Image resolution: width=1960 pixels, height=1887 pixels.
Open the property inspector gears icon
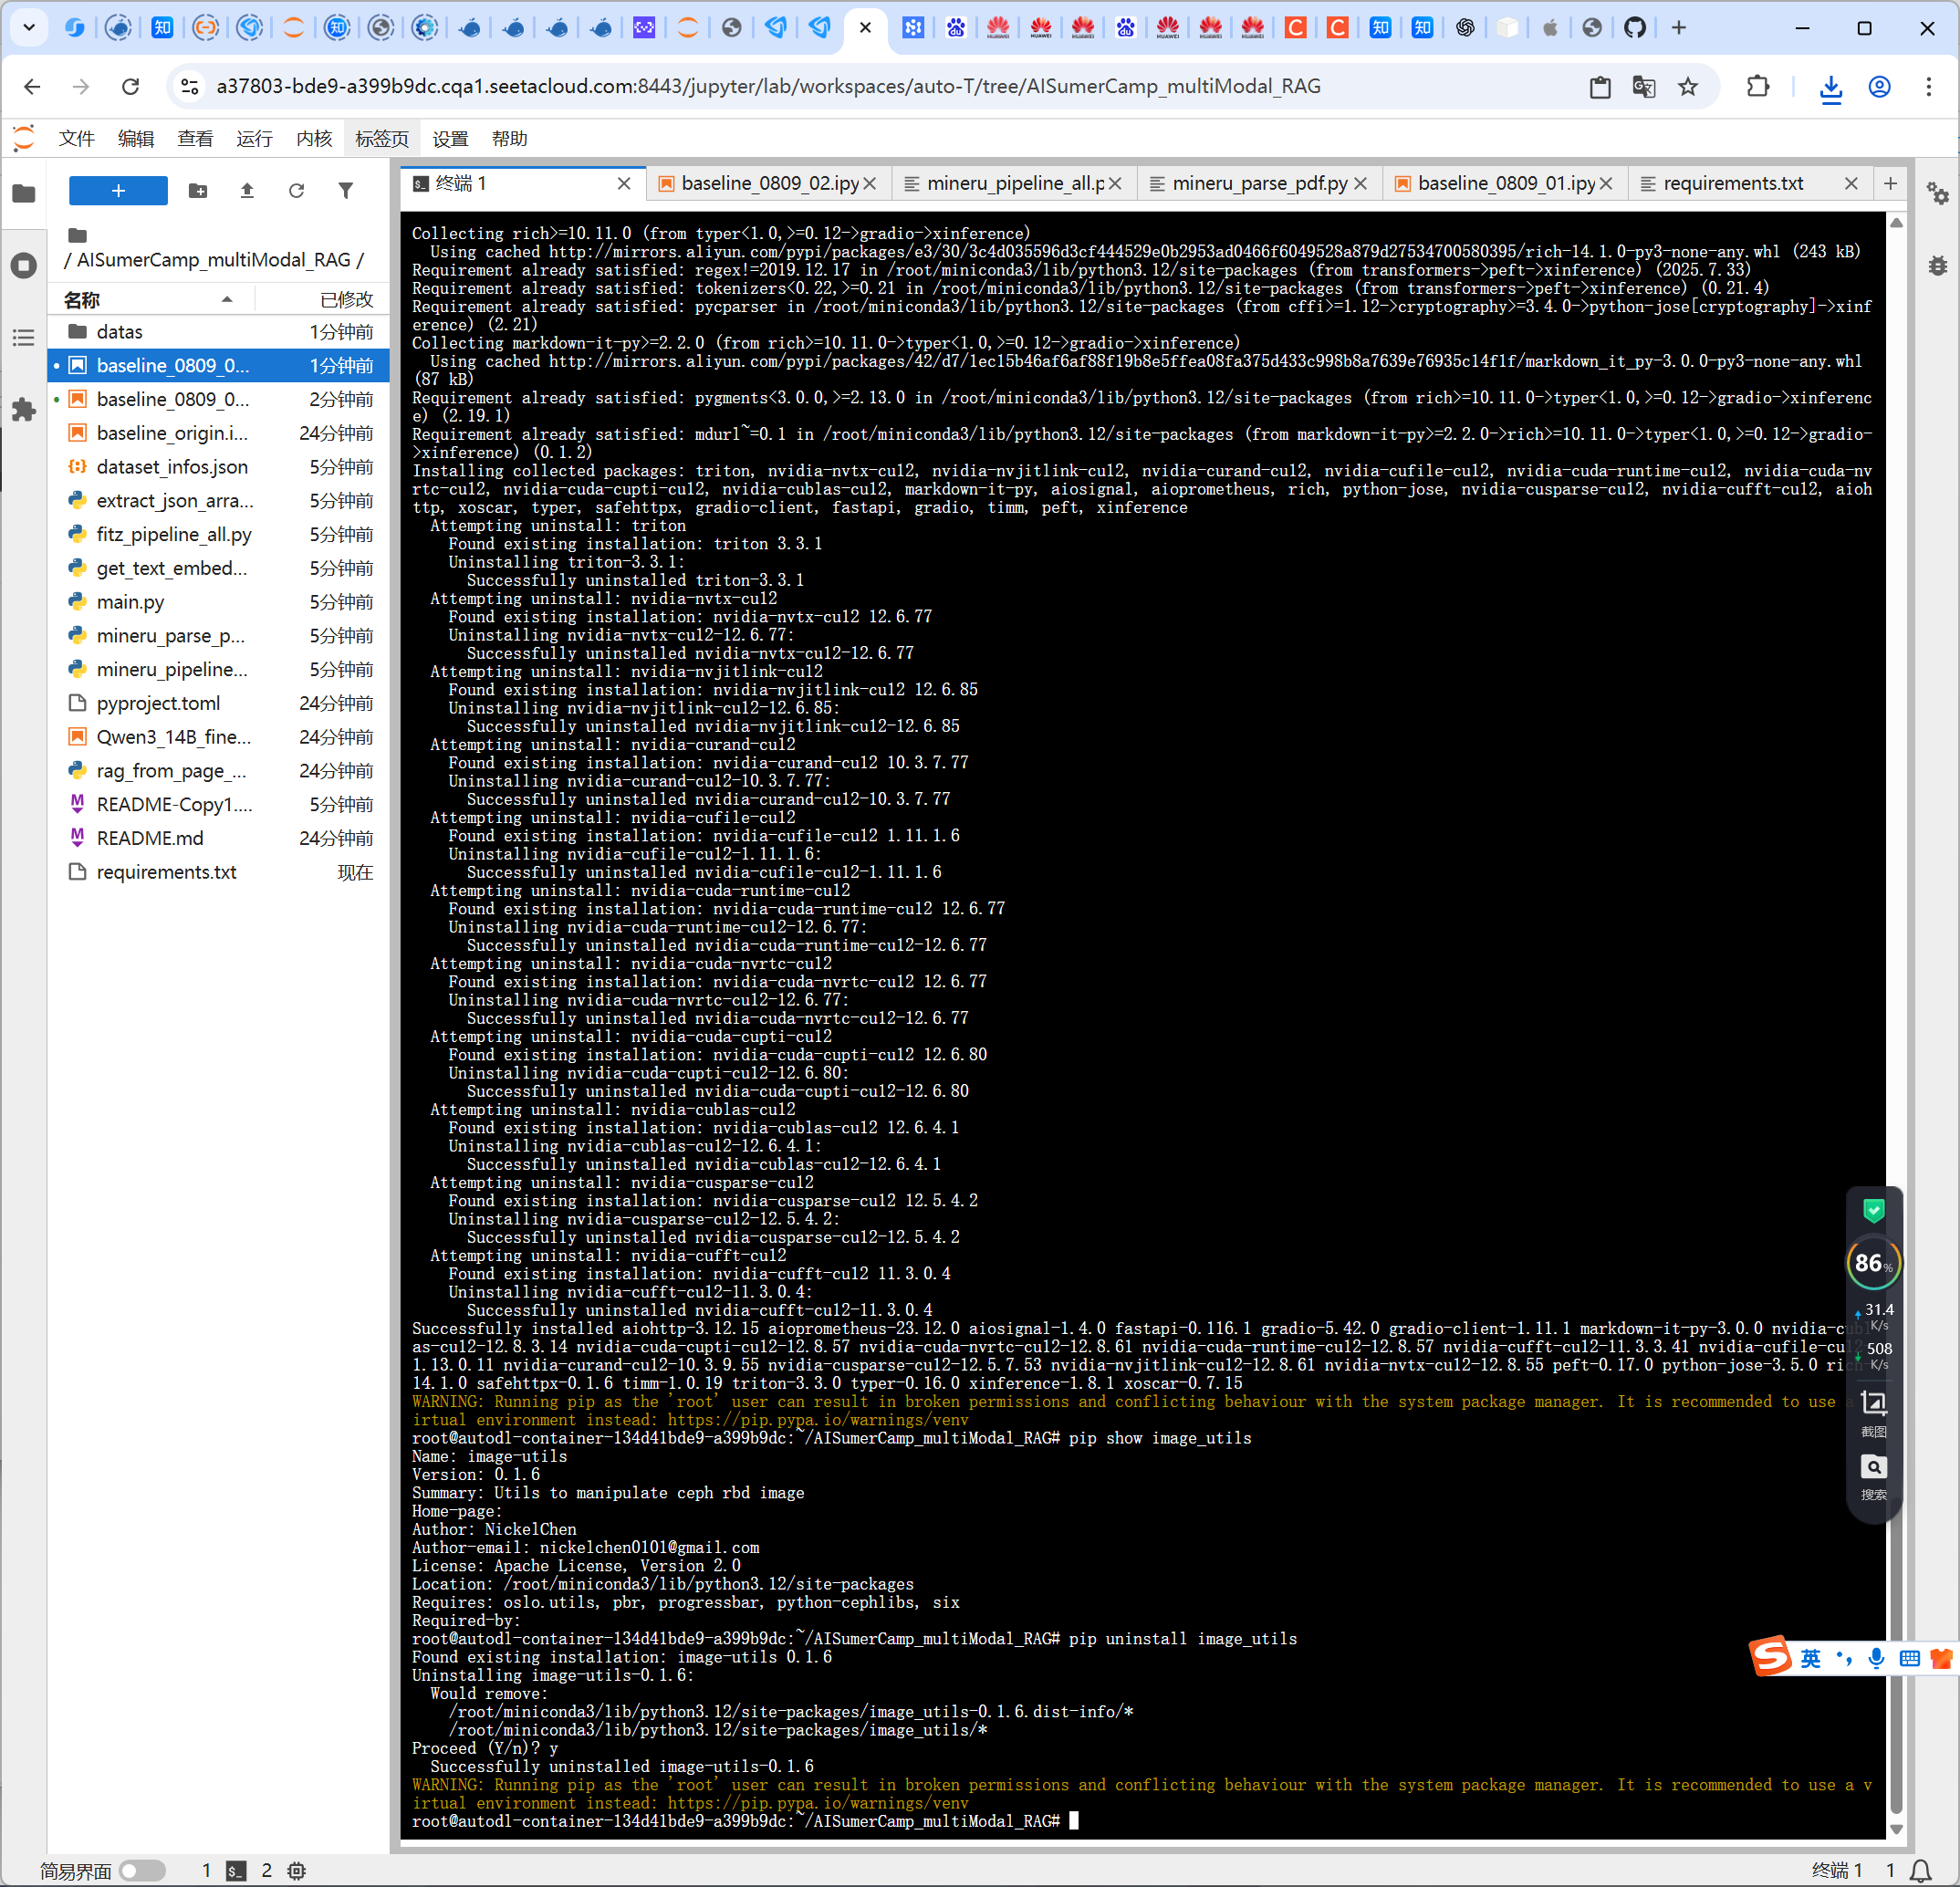tap(1938, 193)
